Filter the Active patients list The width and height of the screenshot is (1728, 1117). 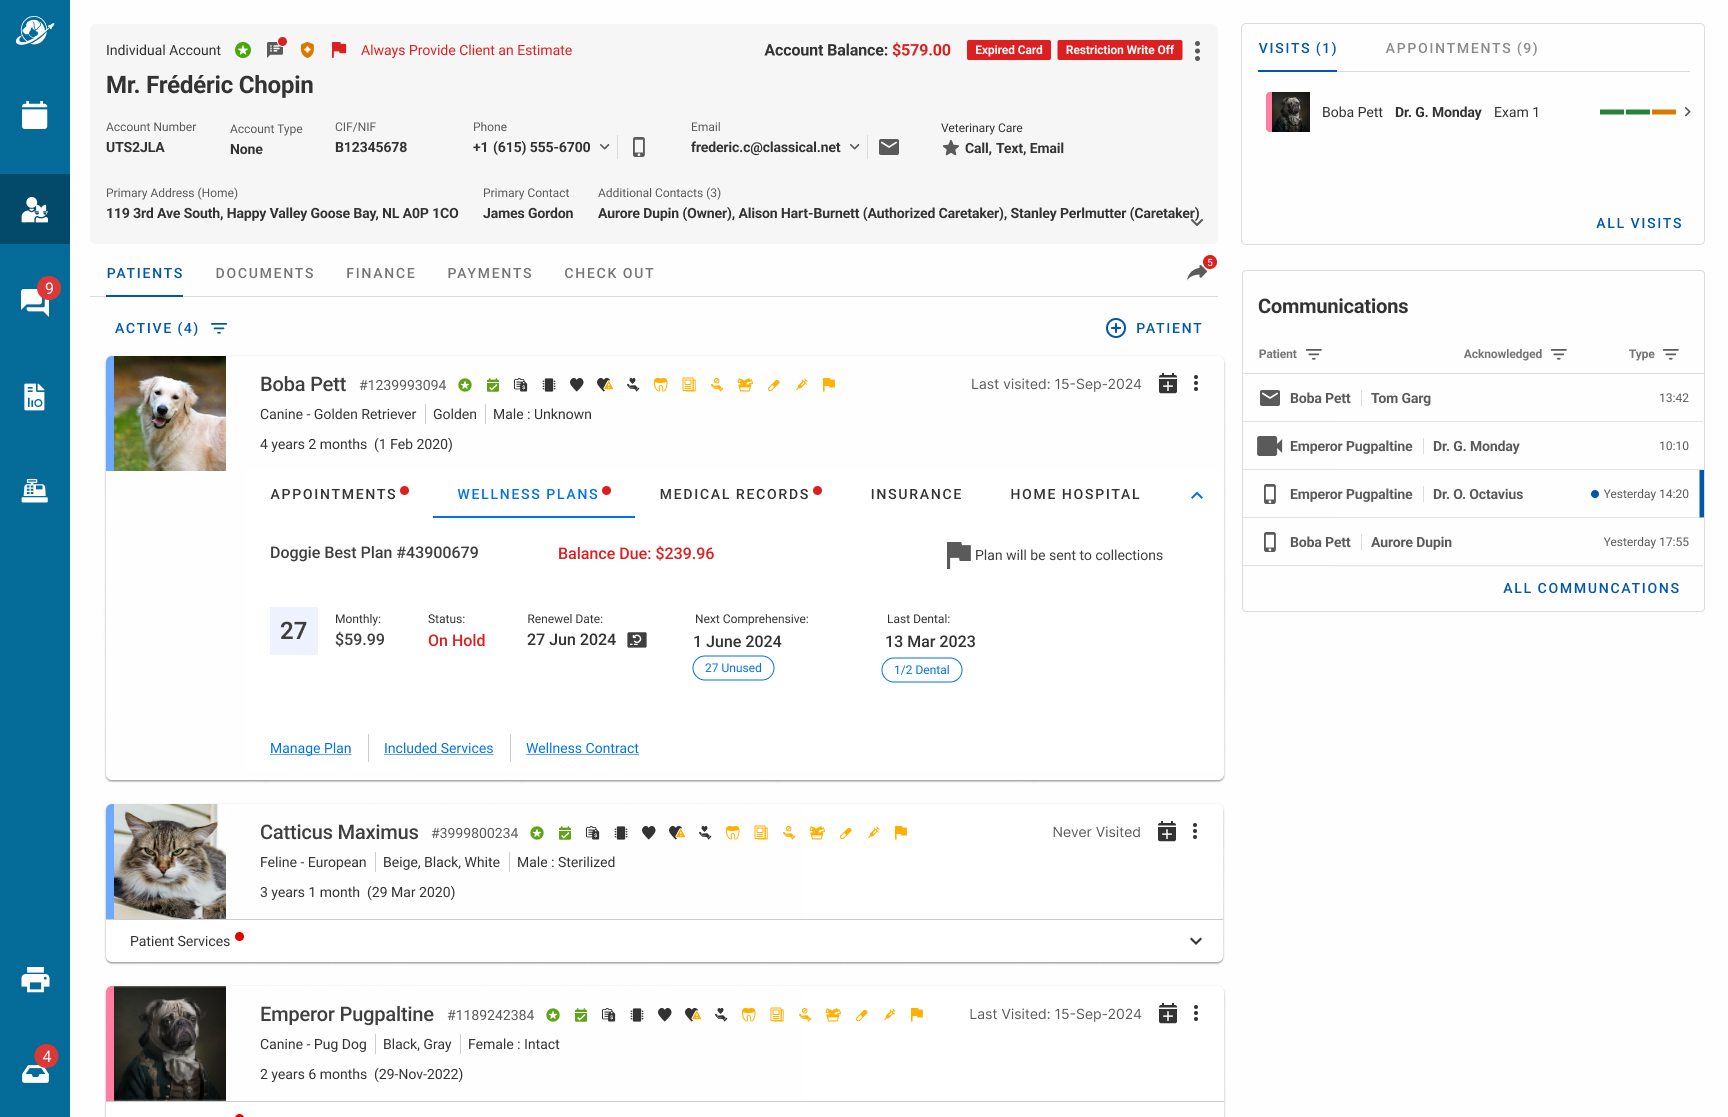(x=219, y=329)
